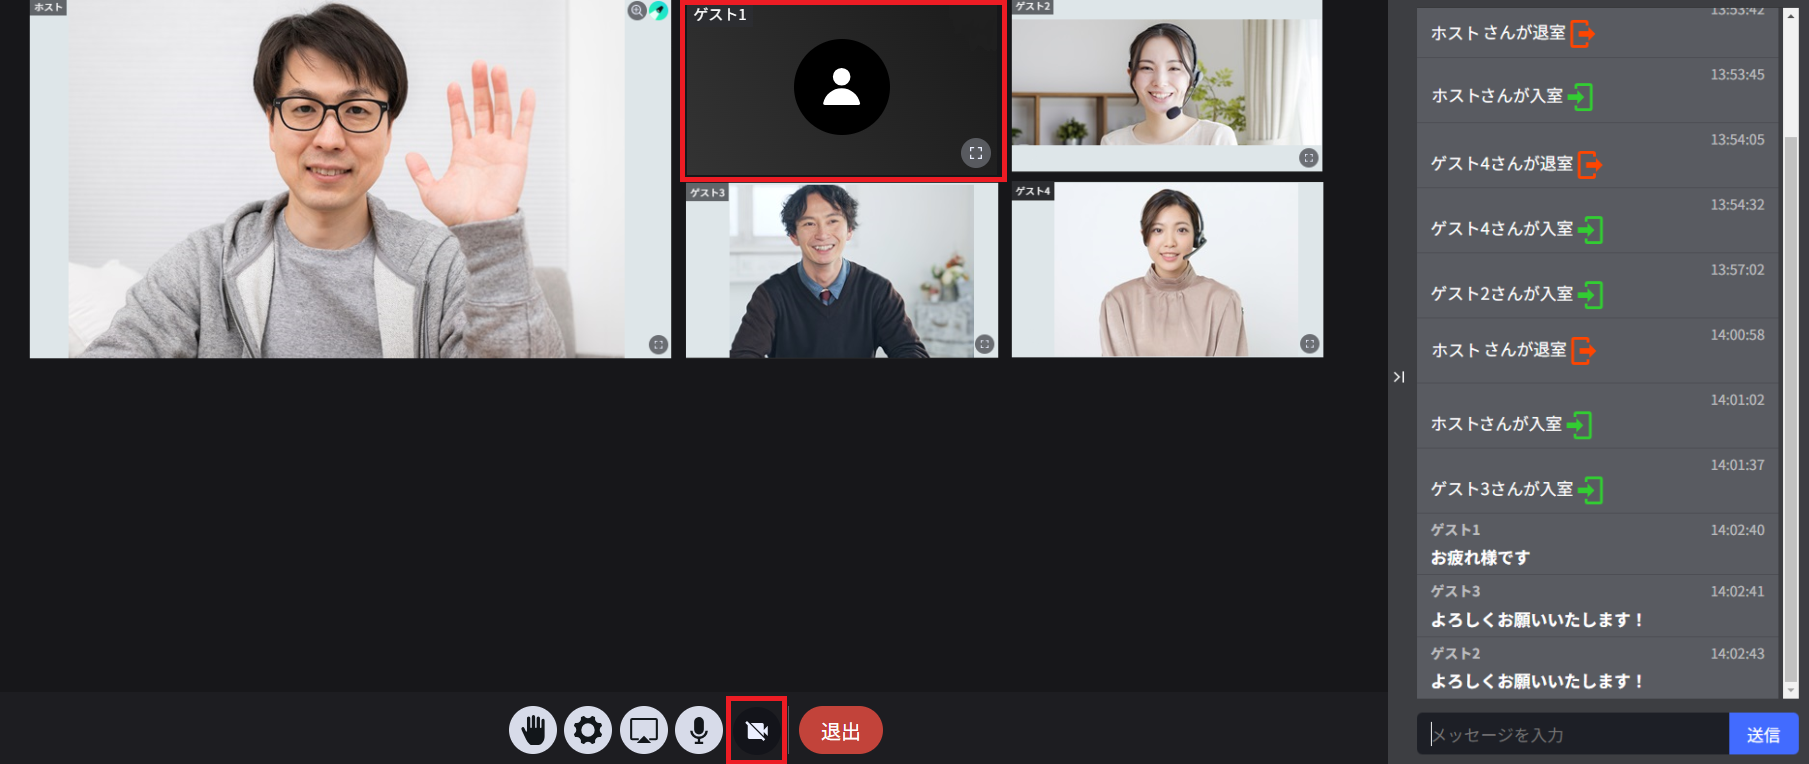
Task: Expand the host video to fullscreen
Action: click(x=658, y=344)
